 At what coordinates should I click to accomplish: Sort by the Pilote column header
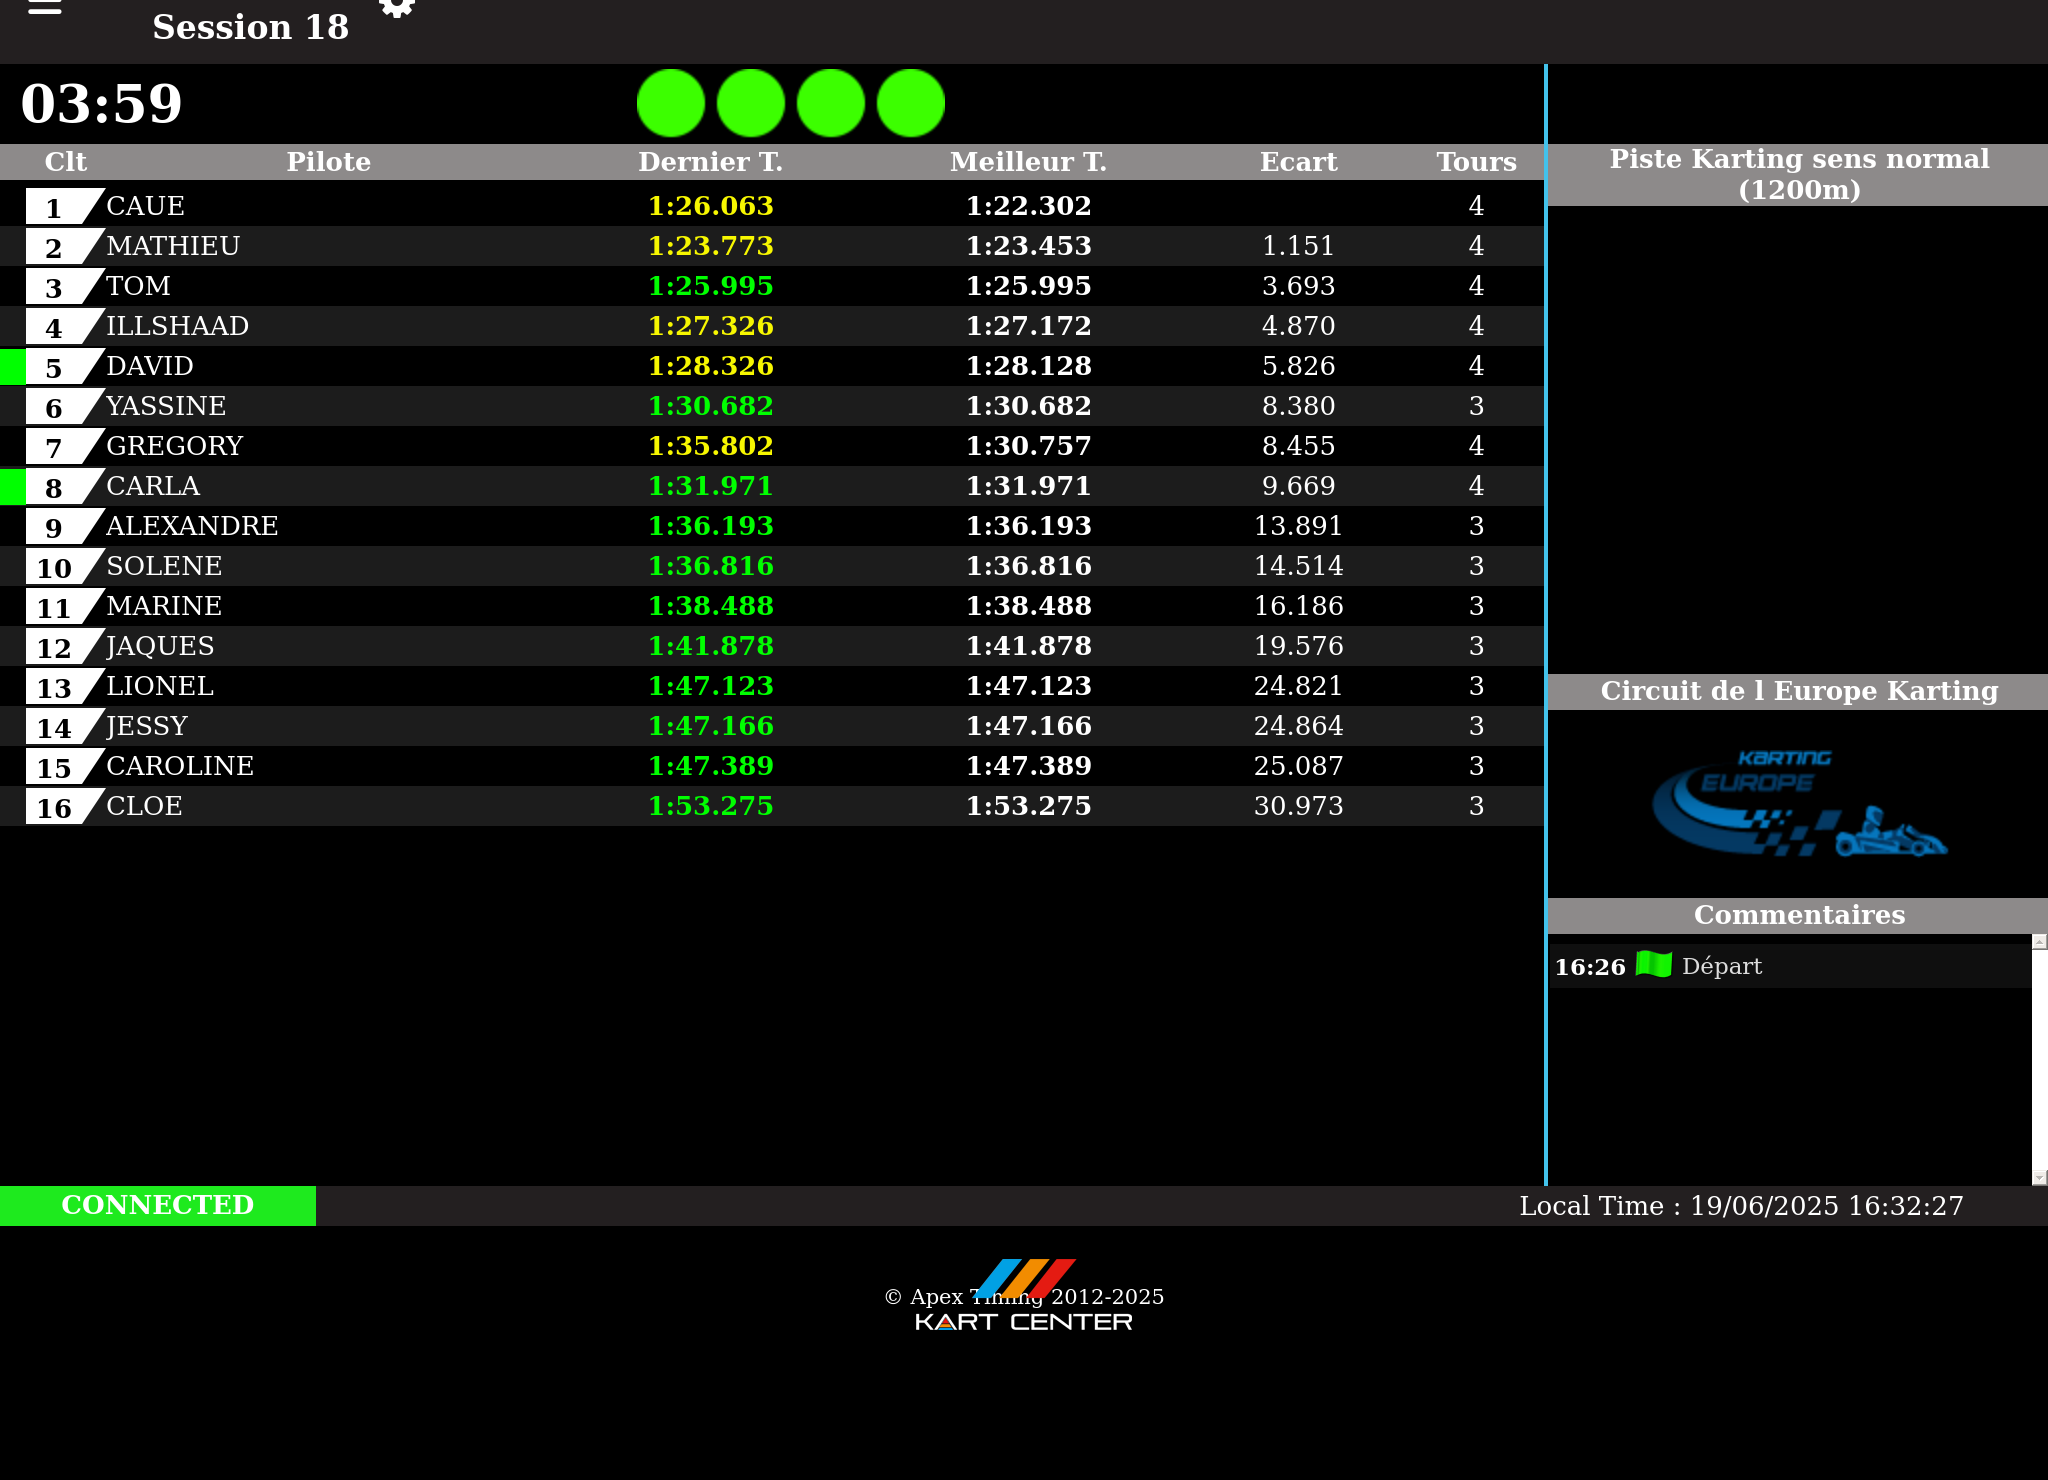tap(328, 162)
